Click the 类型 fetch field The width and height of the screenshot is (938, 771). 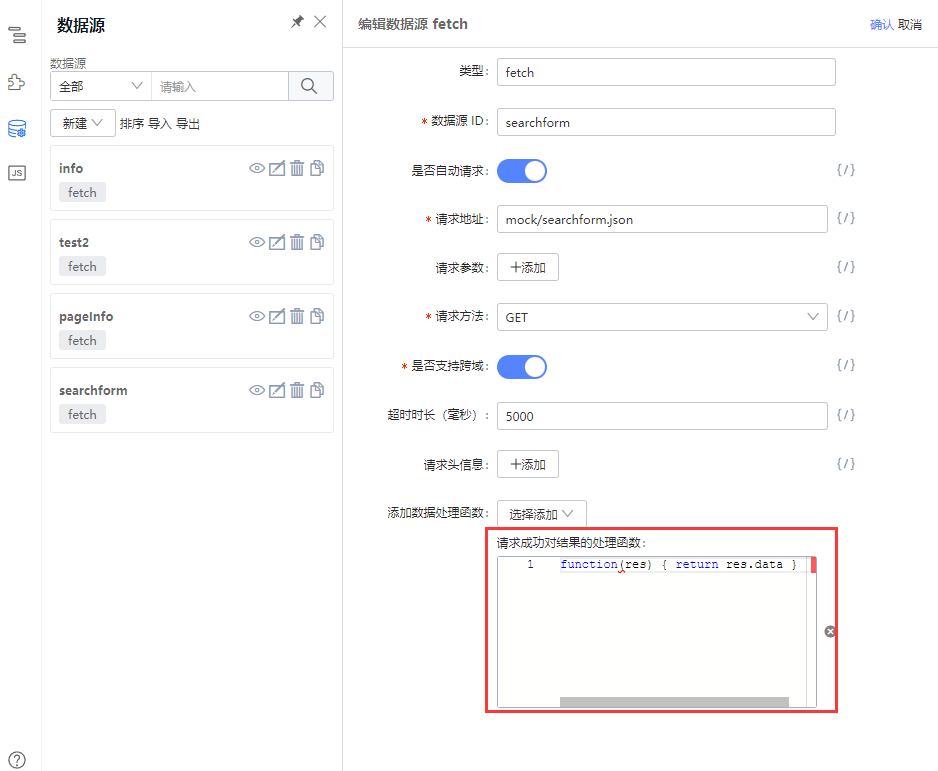click(x=666, y=72)
